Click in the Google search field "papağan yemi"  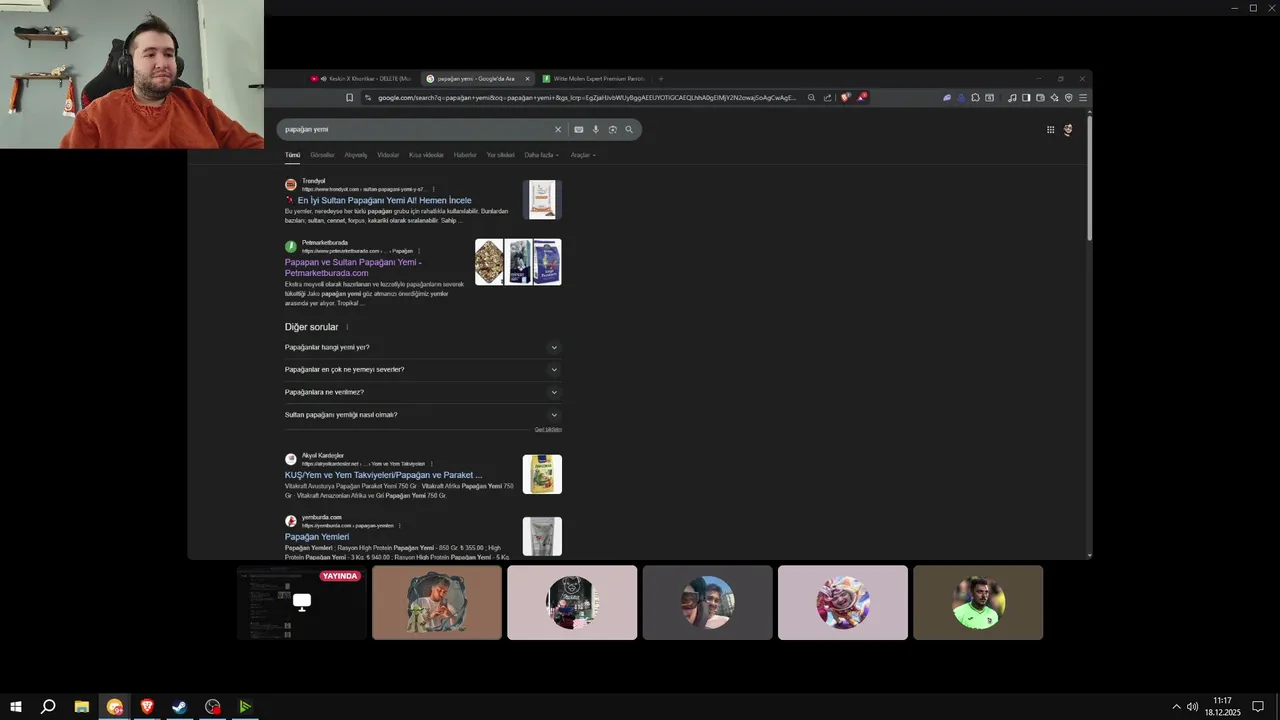pyautogui.click(x=415, y=129)
